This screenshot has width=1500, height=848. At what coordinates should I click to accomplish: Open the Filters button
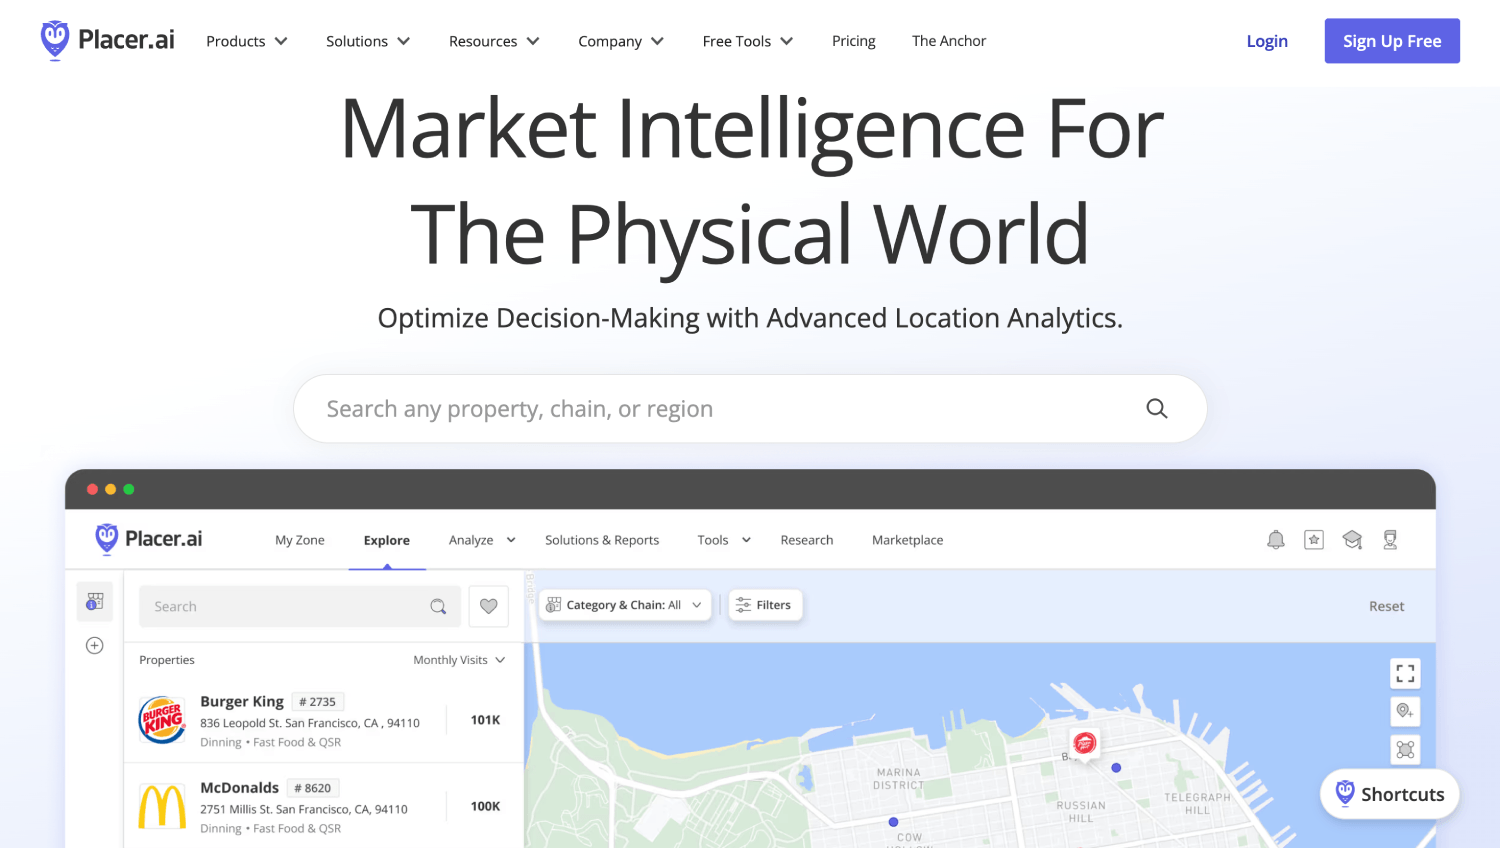pos(765,605)
